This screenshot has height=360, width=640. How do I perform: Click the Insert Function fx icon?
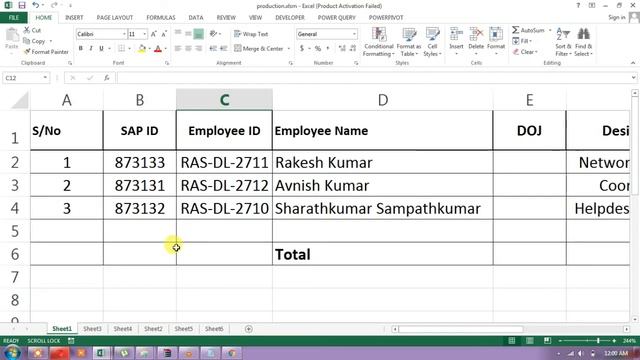107,78
